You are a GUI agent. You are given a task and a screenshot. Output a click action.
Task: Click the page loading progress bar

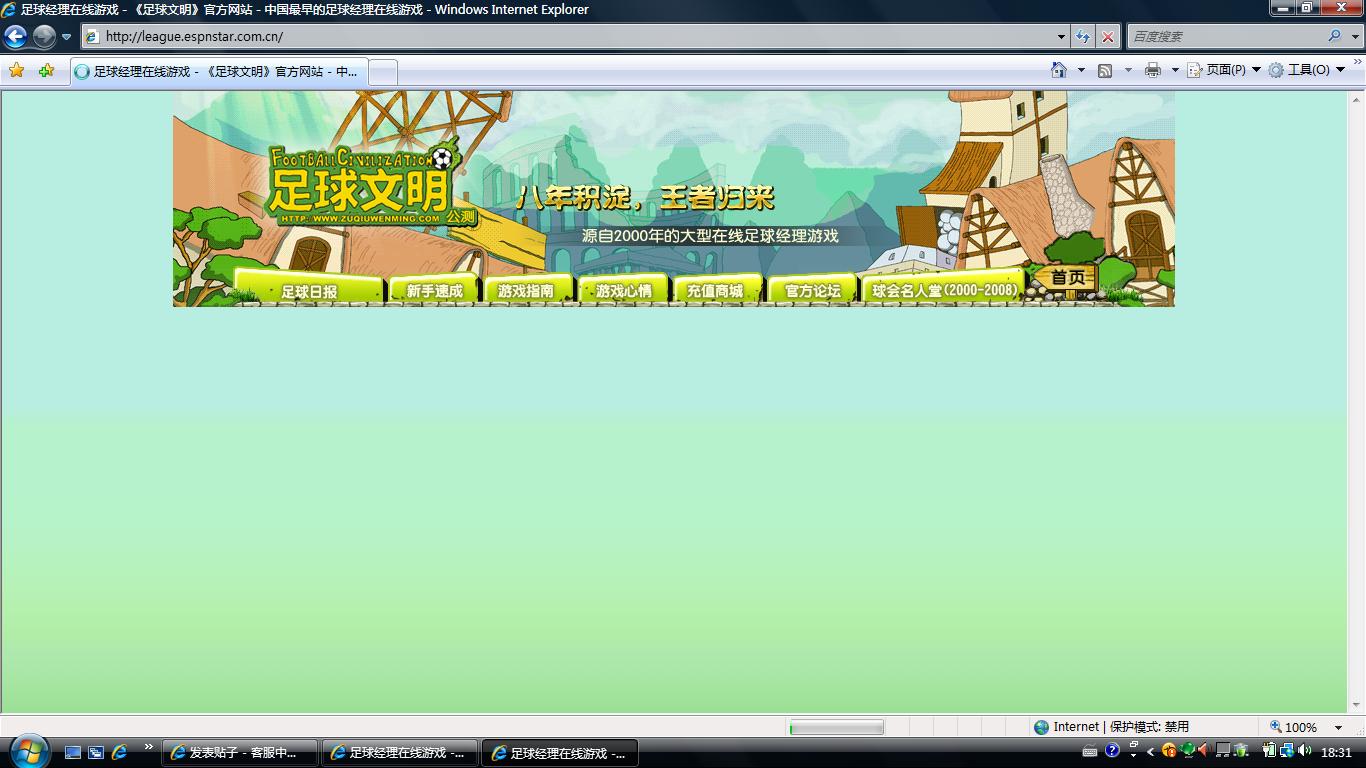[x=836, y=727]
